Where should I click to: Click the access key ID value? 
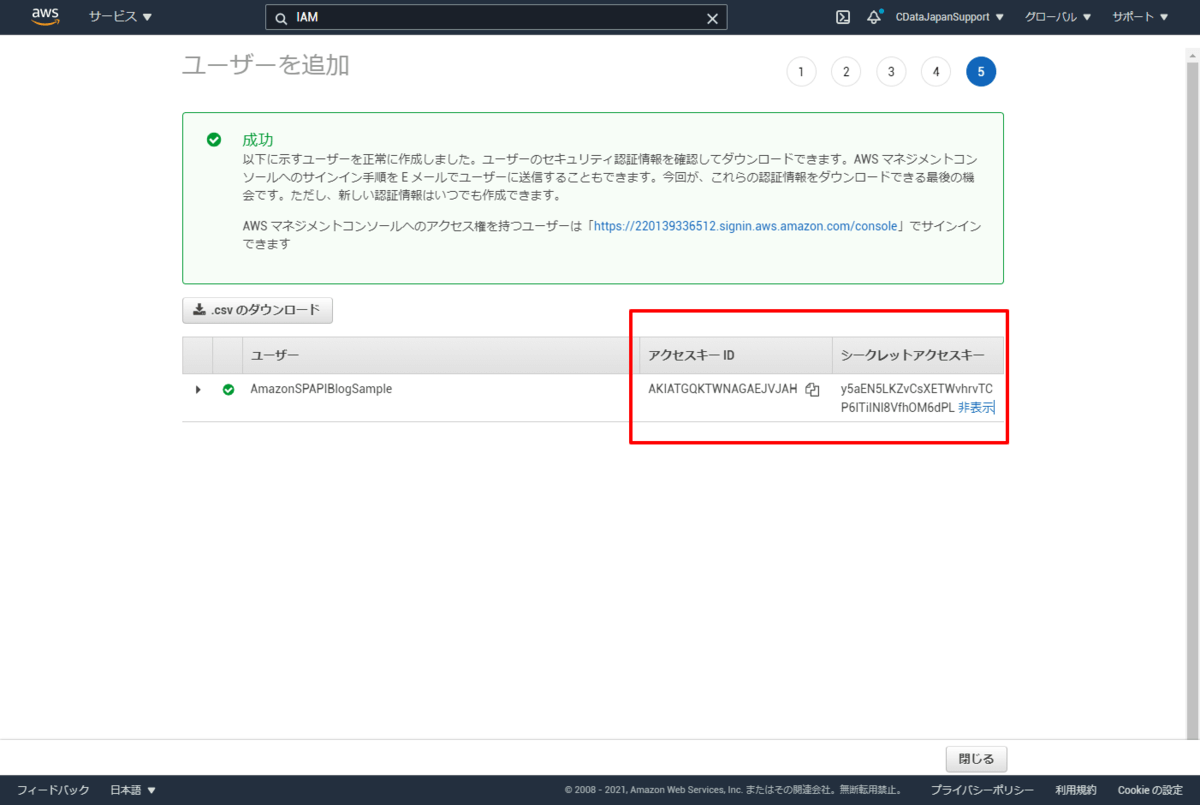[x=723, y=389]
